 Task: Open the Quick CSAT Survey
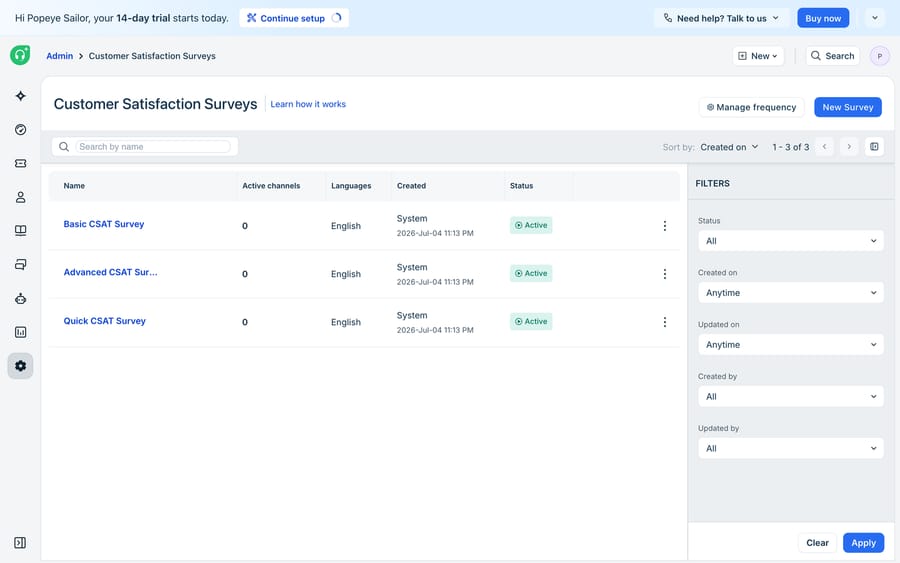click(x=104, y=321)
